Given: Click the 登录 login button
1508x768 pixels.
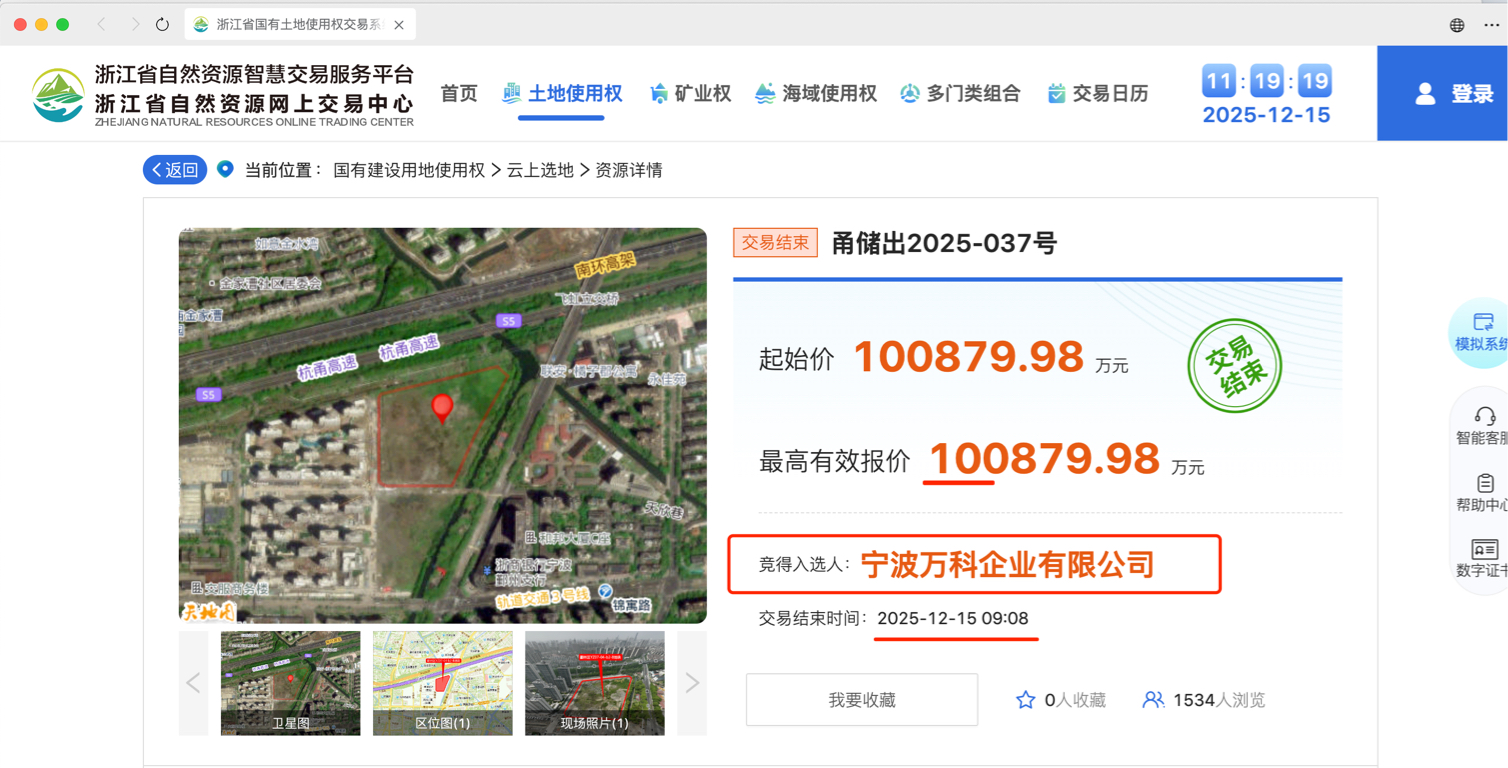Looking at the screenshot, I should click(1442, 93).
